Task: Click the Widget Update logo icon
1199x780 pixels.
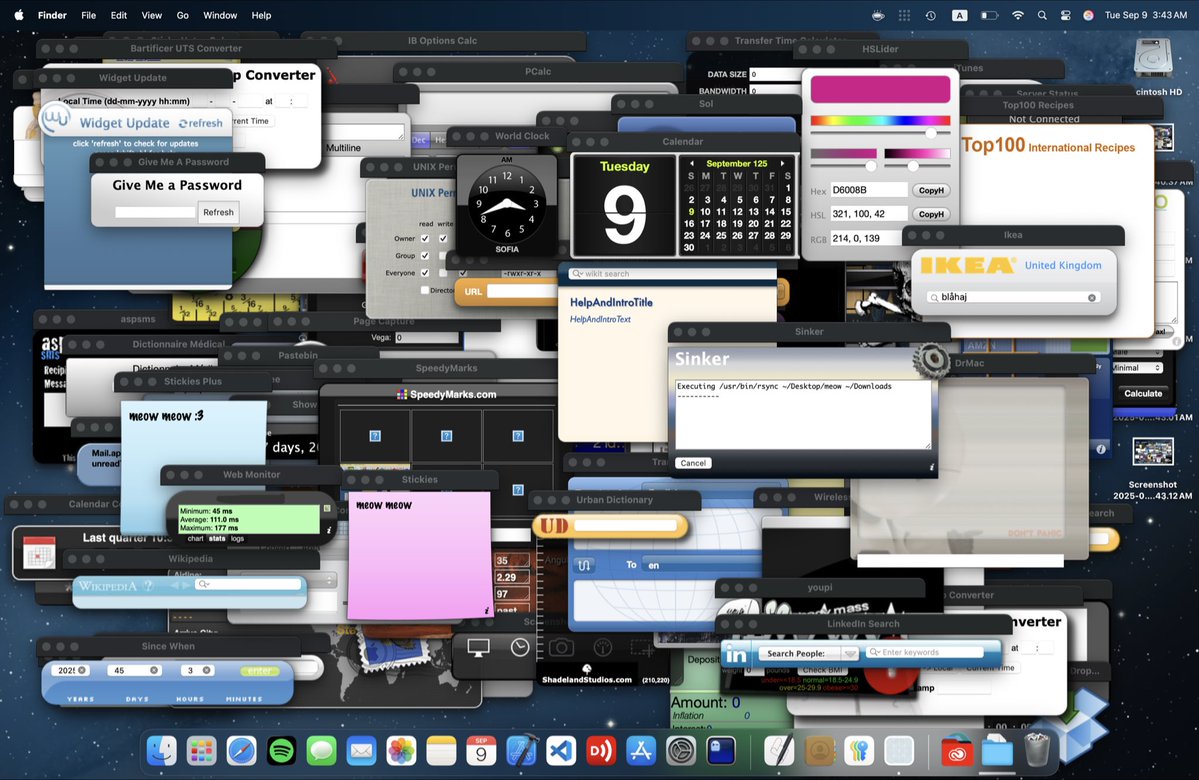Action: pyautogui.click(x=56, y=119)
